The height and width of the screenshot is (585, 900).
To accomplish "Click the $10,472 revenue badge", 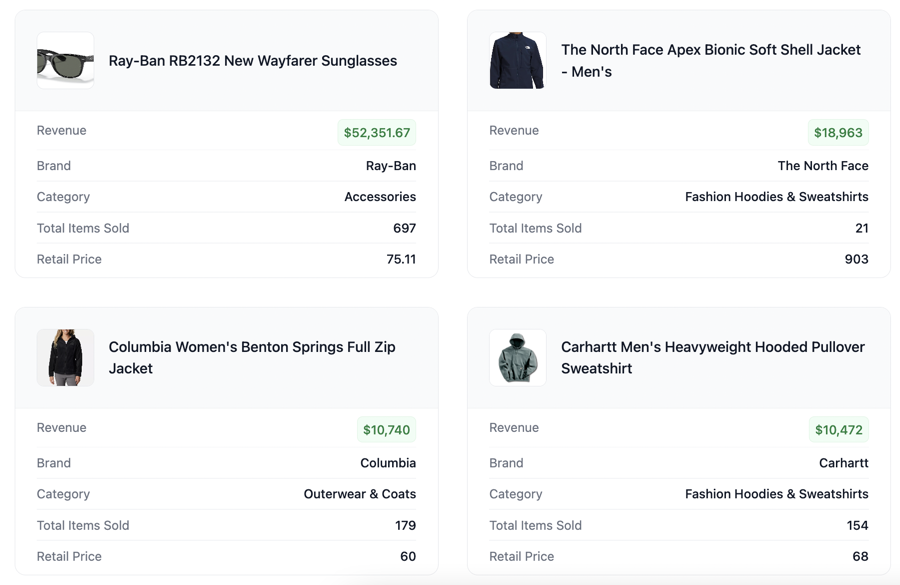I will click(x=838, y=430).
